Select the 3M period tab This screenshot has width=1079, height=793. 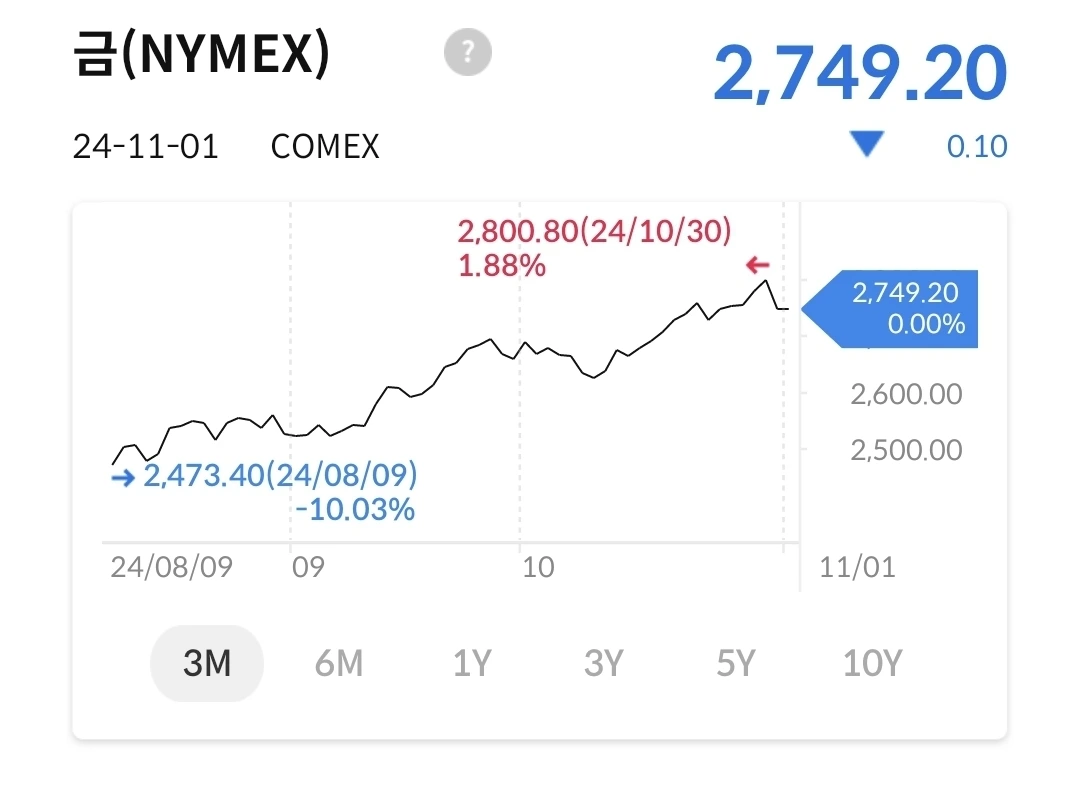tap(207, 663)
